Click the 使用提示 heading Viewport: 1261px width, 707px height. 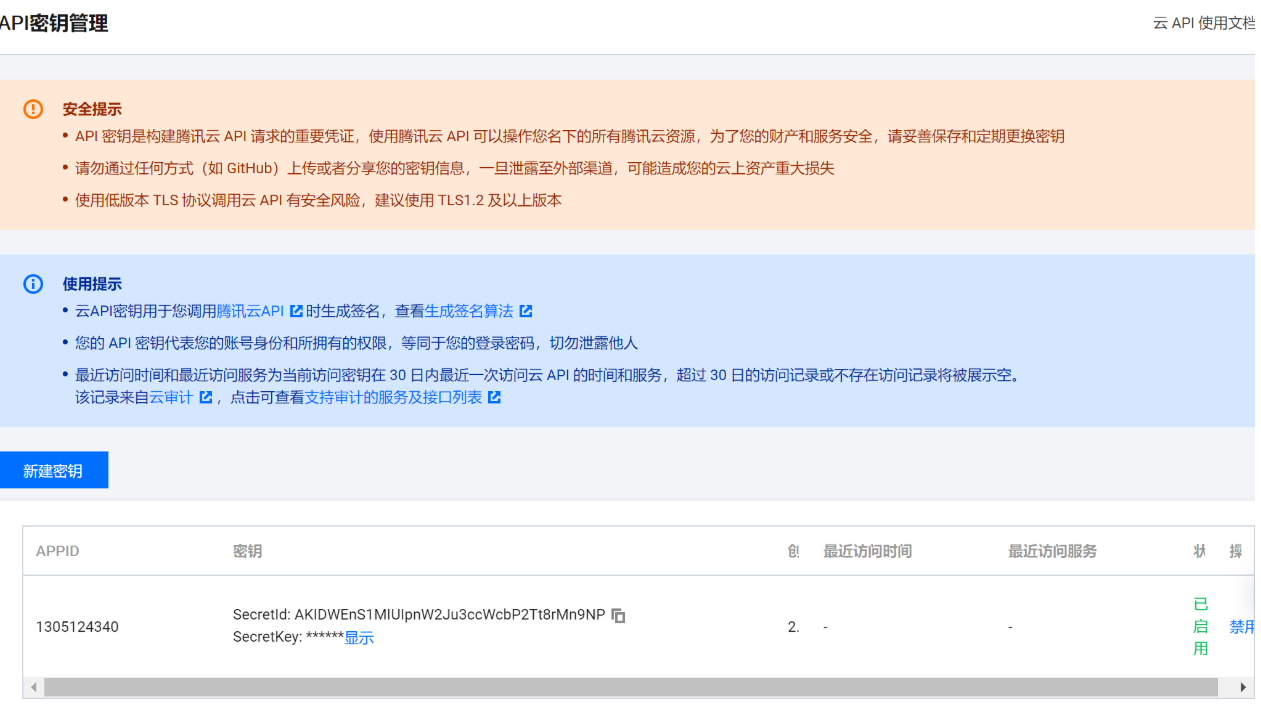pyautogui.click(x=92, y=284)
